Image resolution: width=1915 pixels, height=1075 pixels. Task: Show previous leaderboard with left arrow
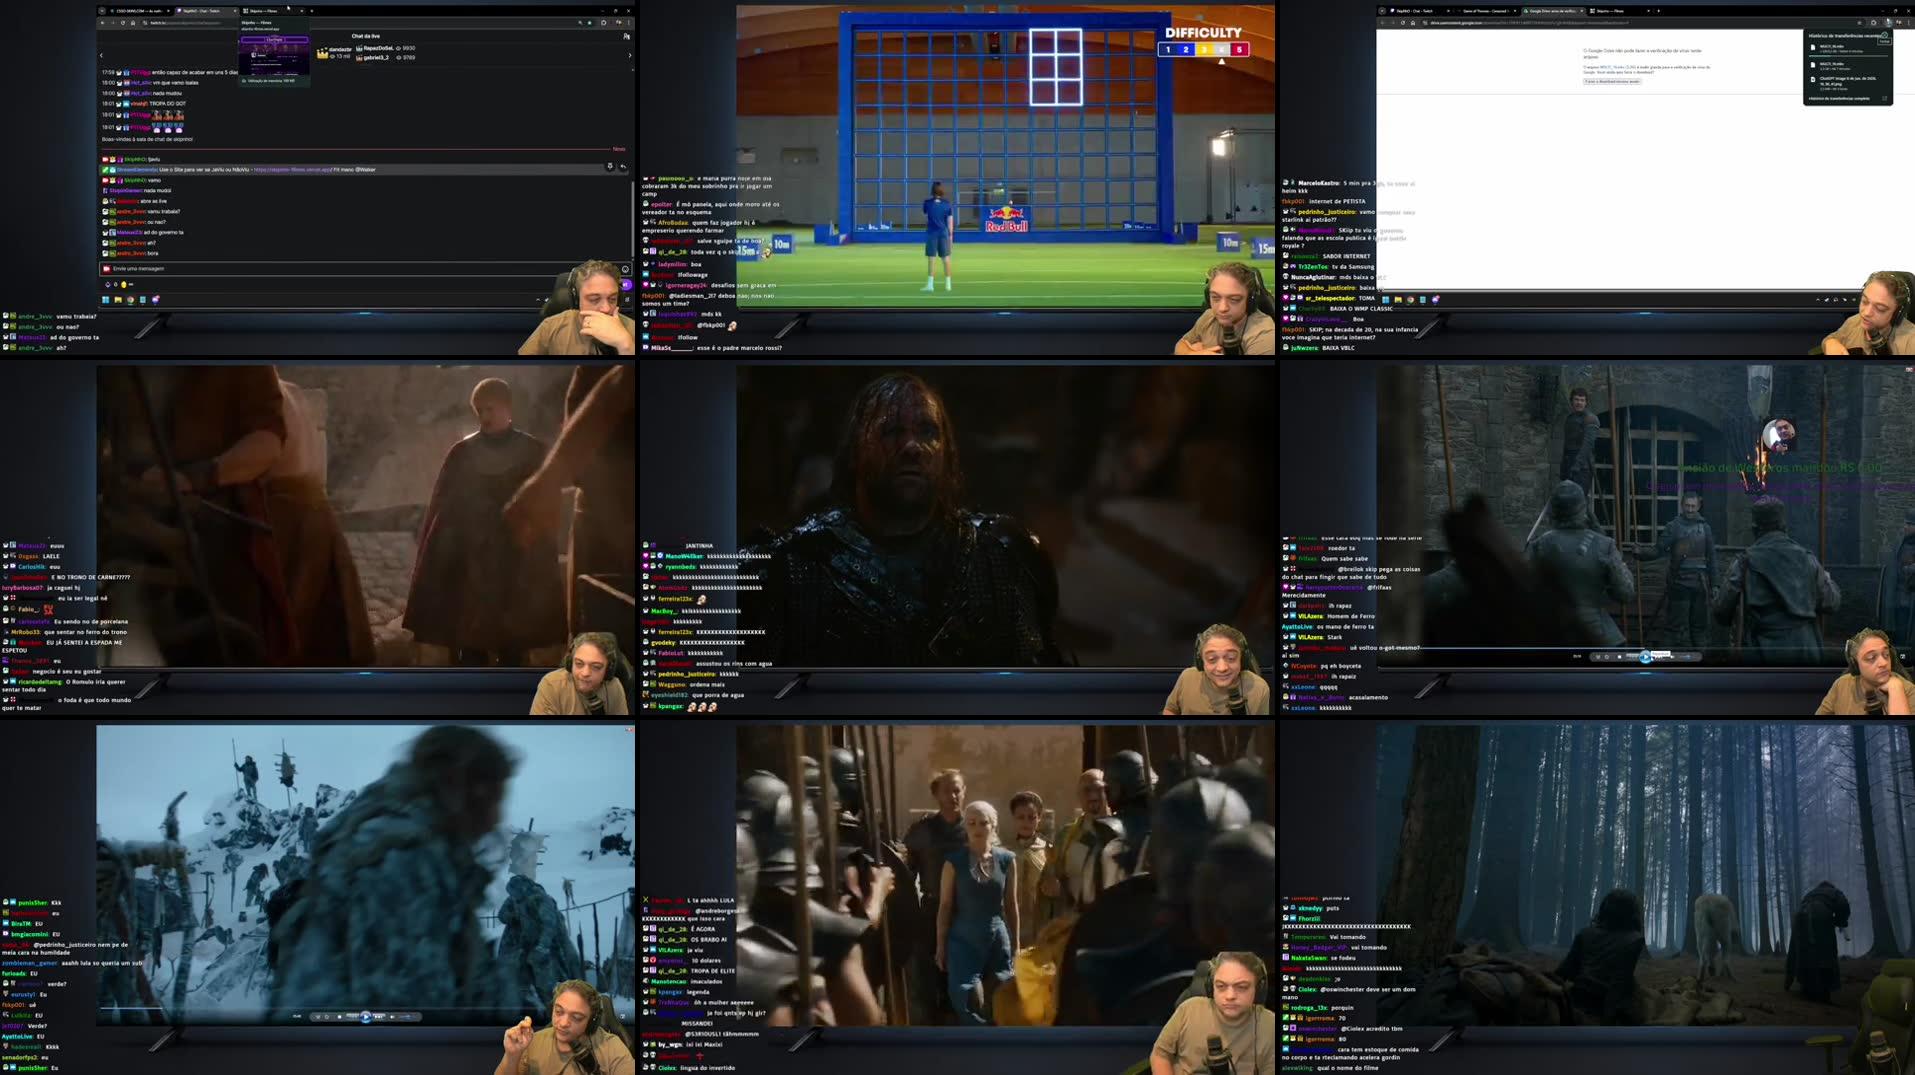pyautogui.click(x=101, y=55)
